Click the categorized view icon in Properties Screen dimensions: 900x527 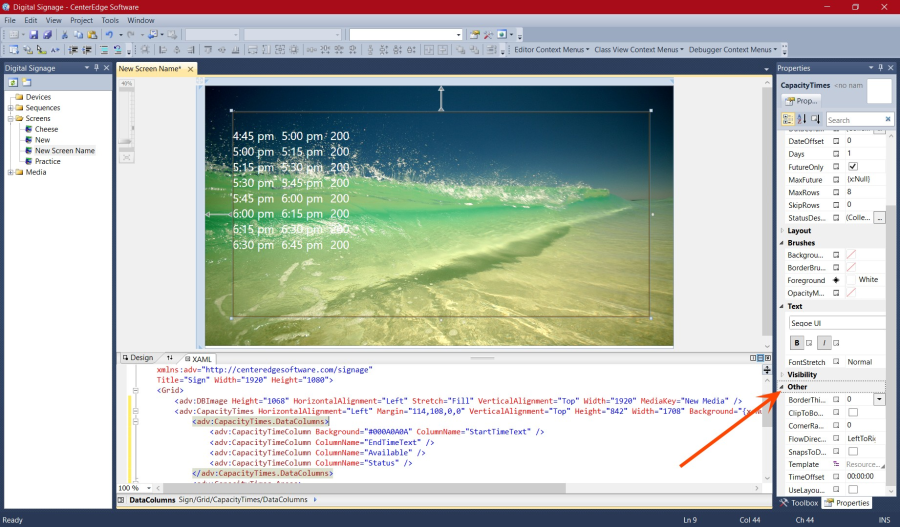pyautogui.click(x=787, y=119)
